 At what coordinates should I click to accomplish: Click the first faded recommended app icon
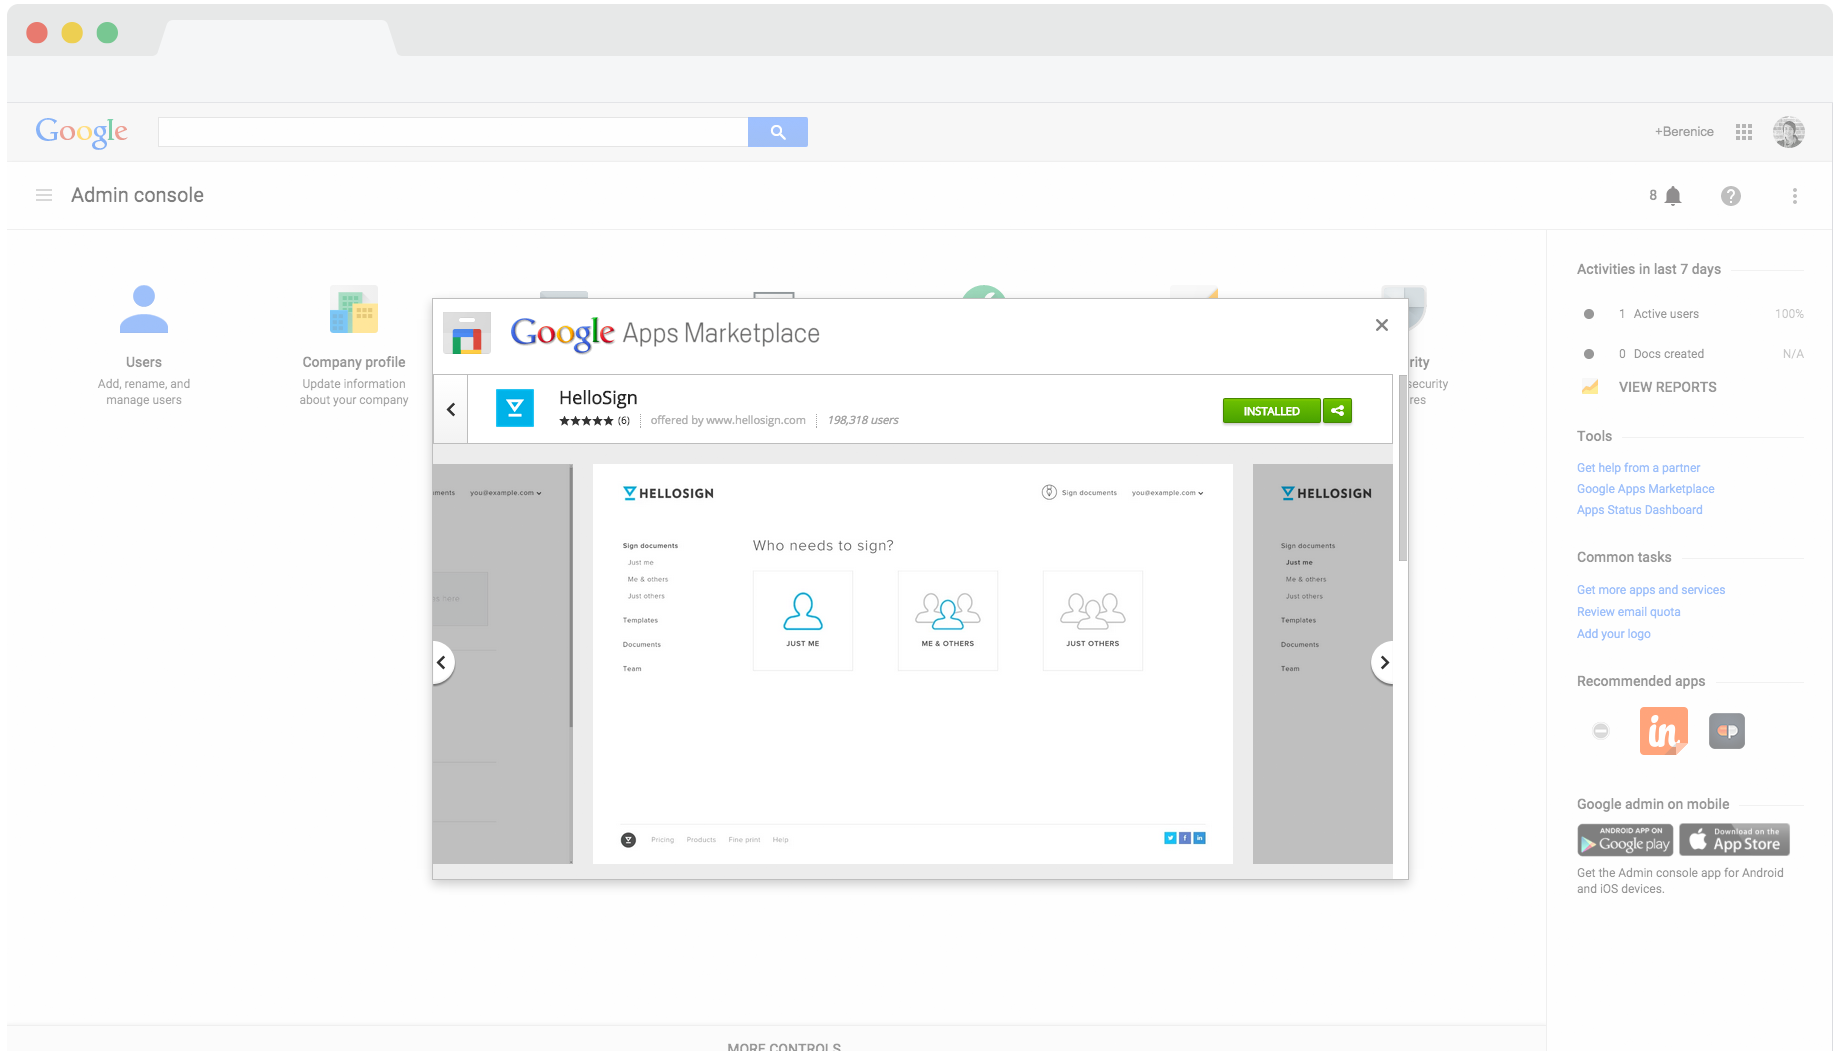point(1601,731)
